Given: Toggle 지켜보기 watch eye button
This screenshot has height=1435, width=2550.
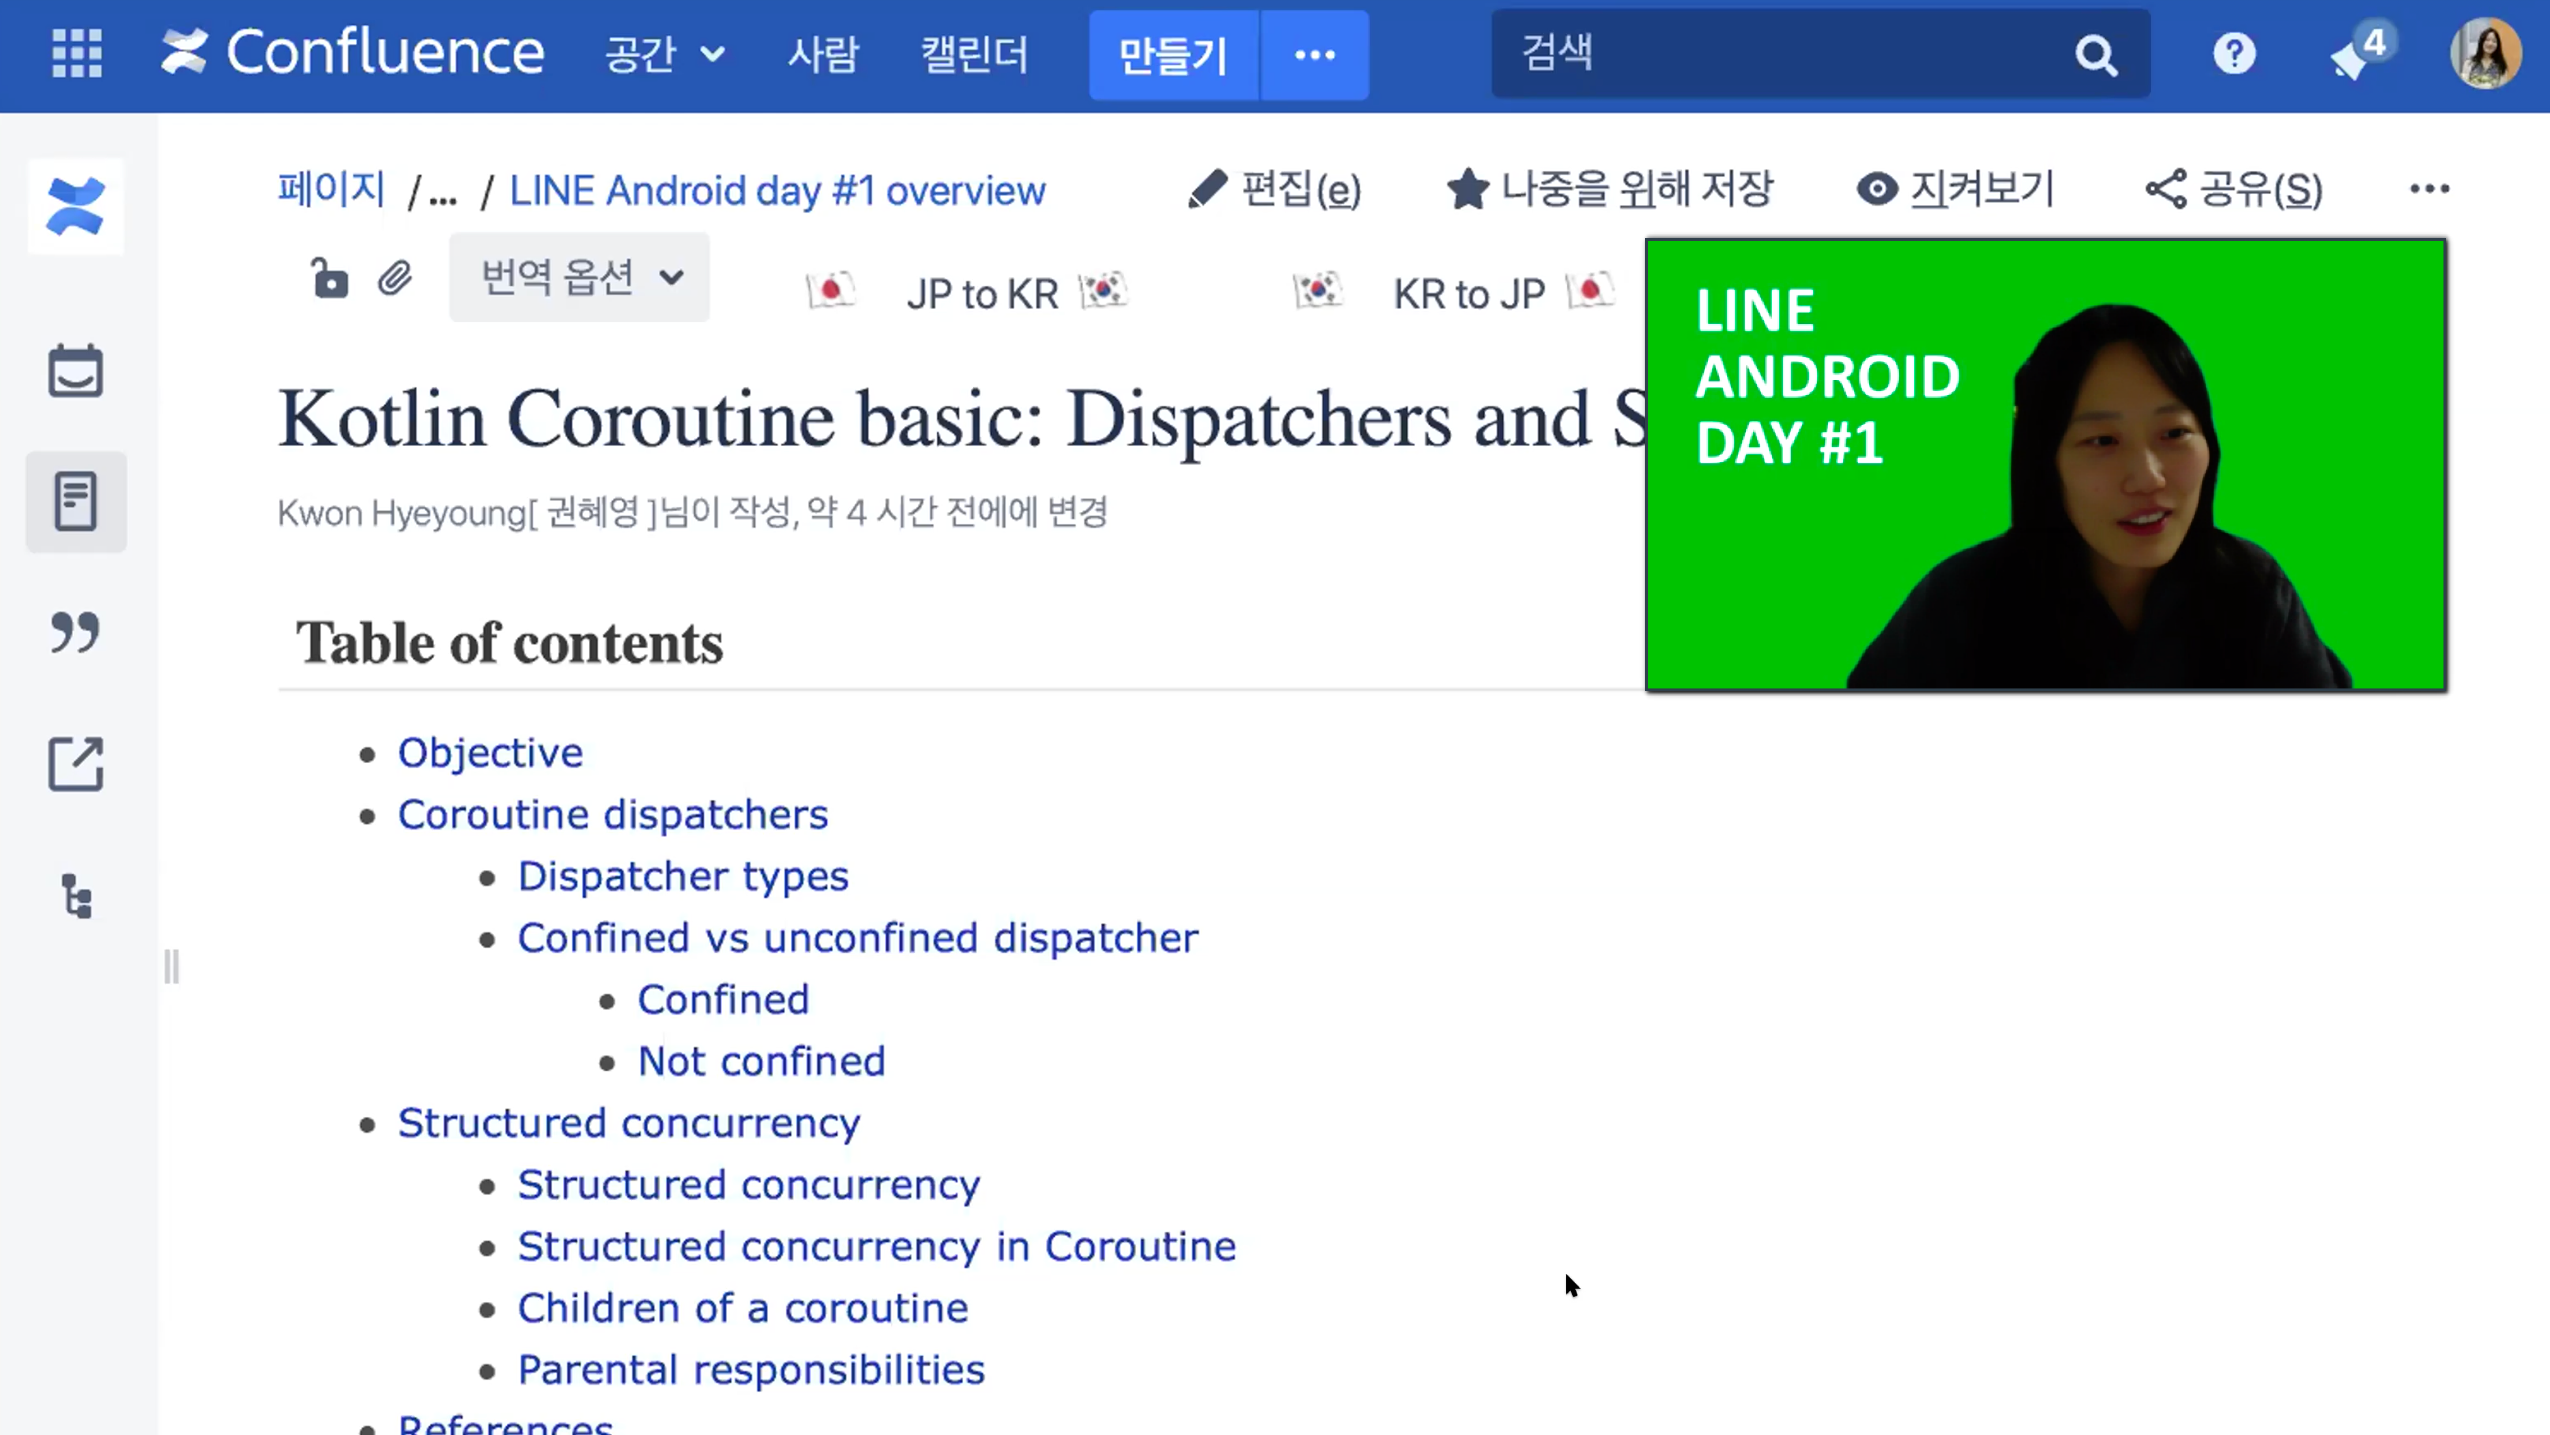Looking at the screenshot, I should (x=1955, y=188).
